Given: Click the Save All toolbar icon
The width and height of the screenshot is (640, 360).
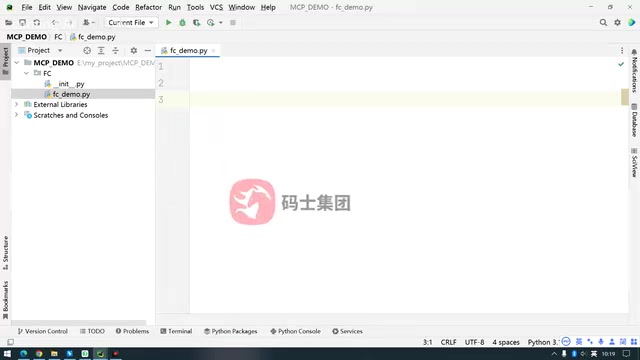Looking at the screenshot, I should click(22, 22).
